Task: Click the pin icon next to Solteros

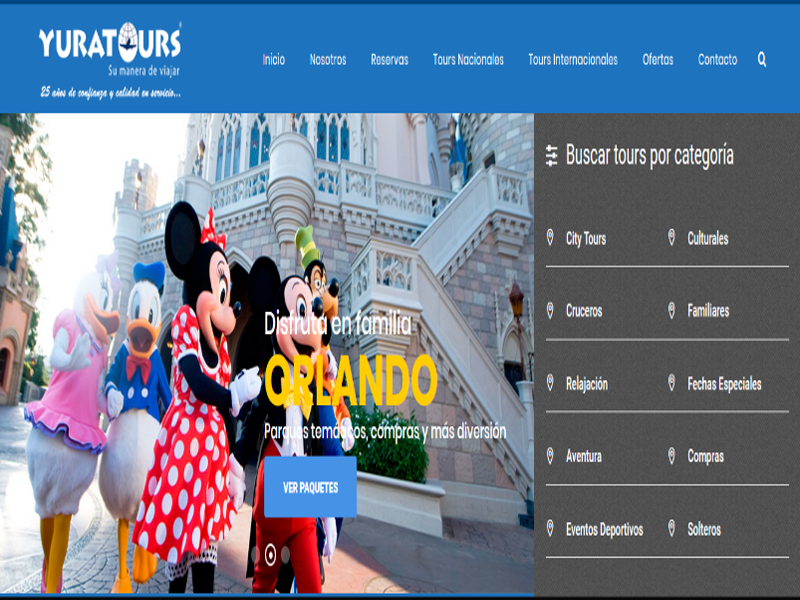Action: point(671,529)
